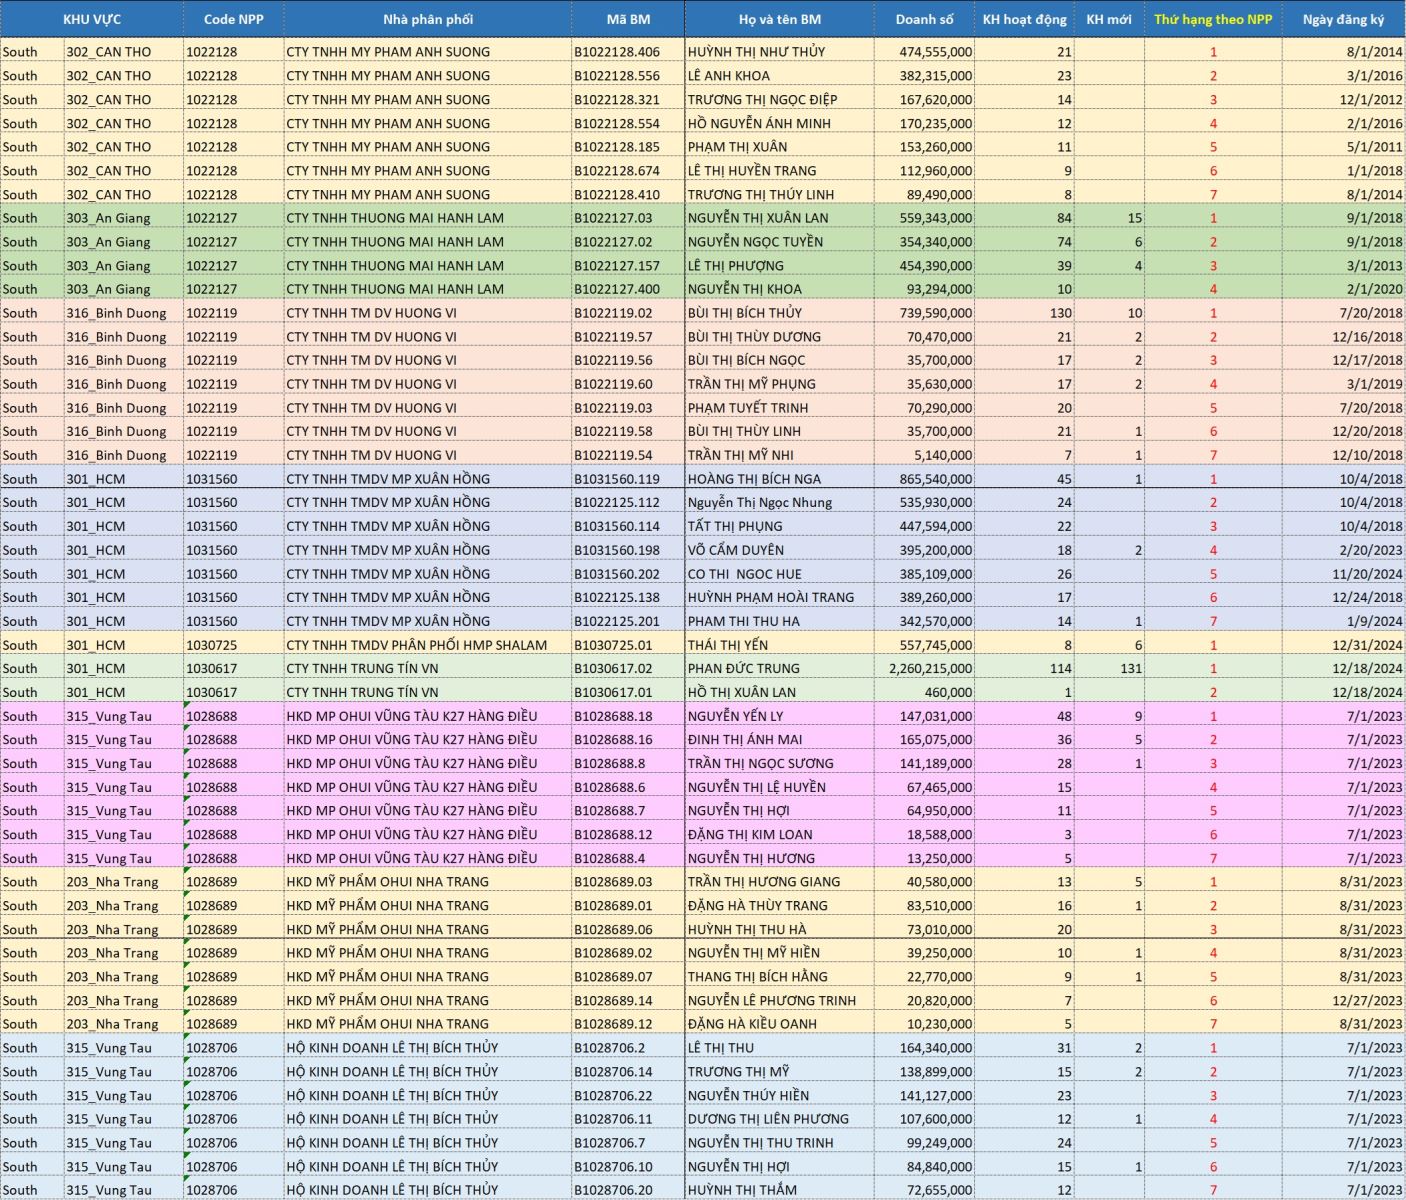Click the name DƯƠNG THỊ LIÊN PHƯƠNG
The image size is (1406, 1200).
click(x=768, y=1119)
